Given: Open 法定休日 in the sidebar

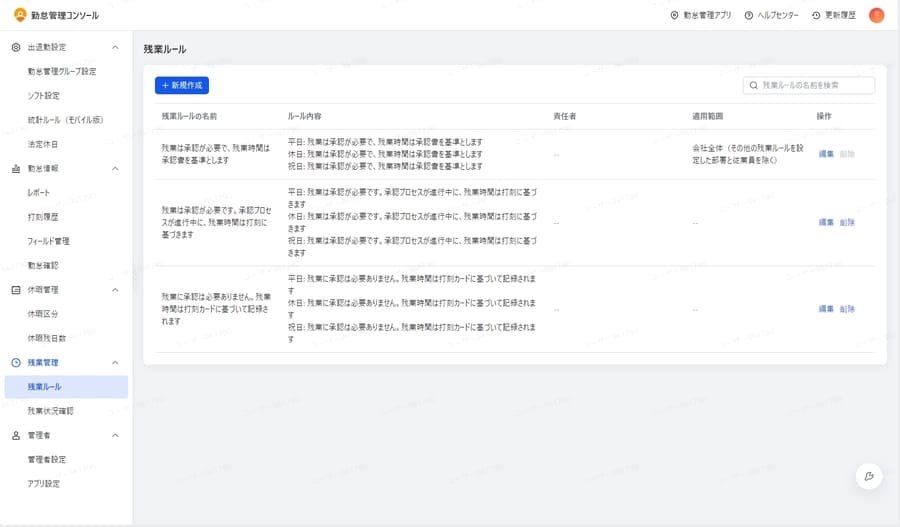Looking at the screenshot, I should tap(43, 144).
